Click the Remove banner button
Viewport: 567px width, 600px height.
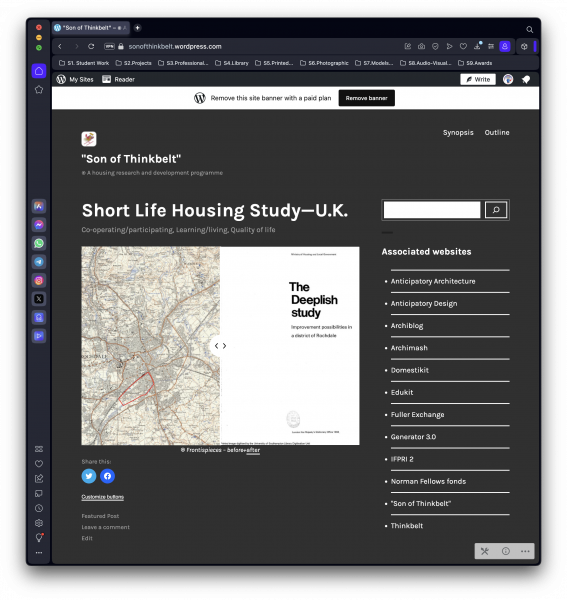pyautogui.click(x=367, y=98)
